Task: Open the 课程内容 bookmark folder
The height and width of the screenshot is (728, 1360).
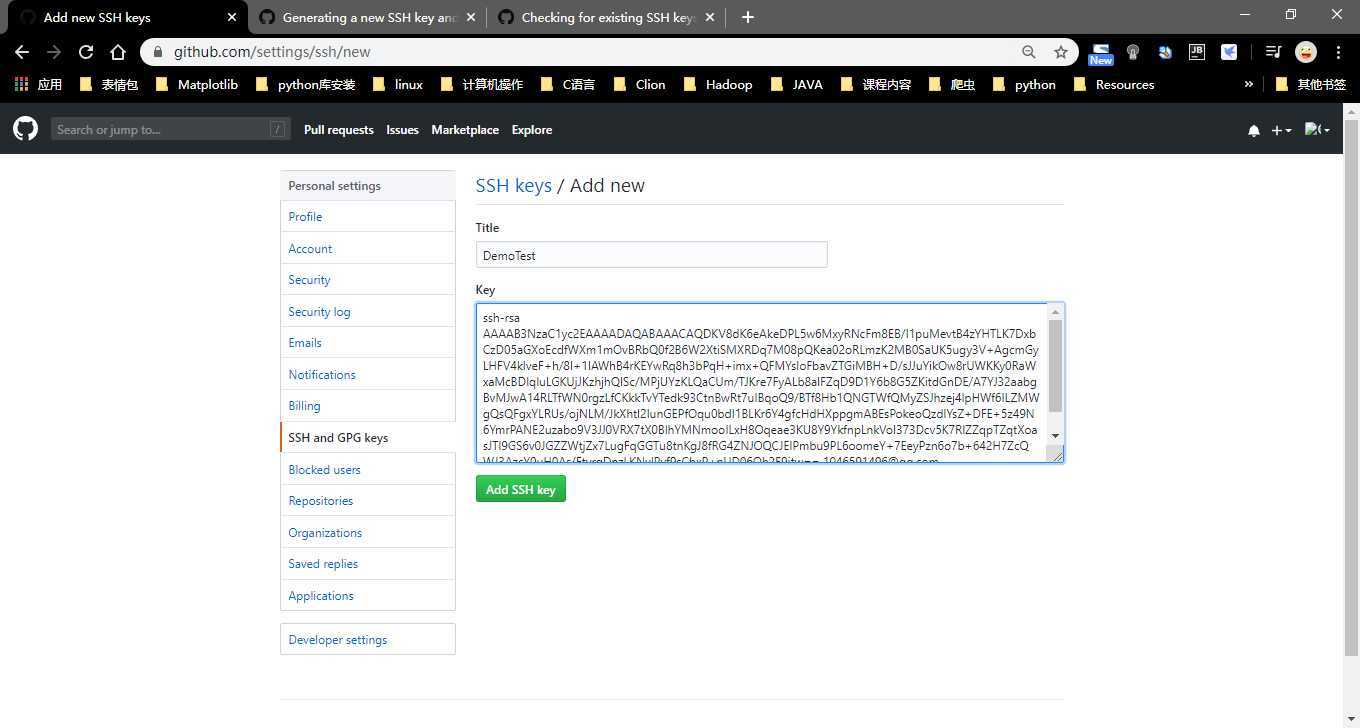Action: pos(876,85)
